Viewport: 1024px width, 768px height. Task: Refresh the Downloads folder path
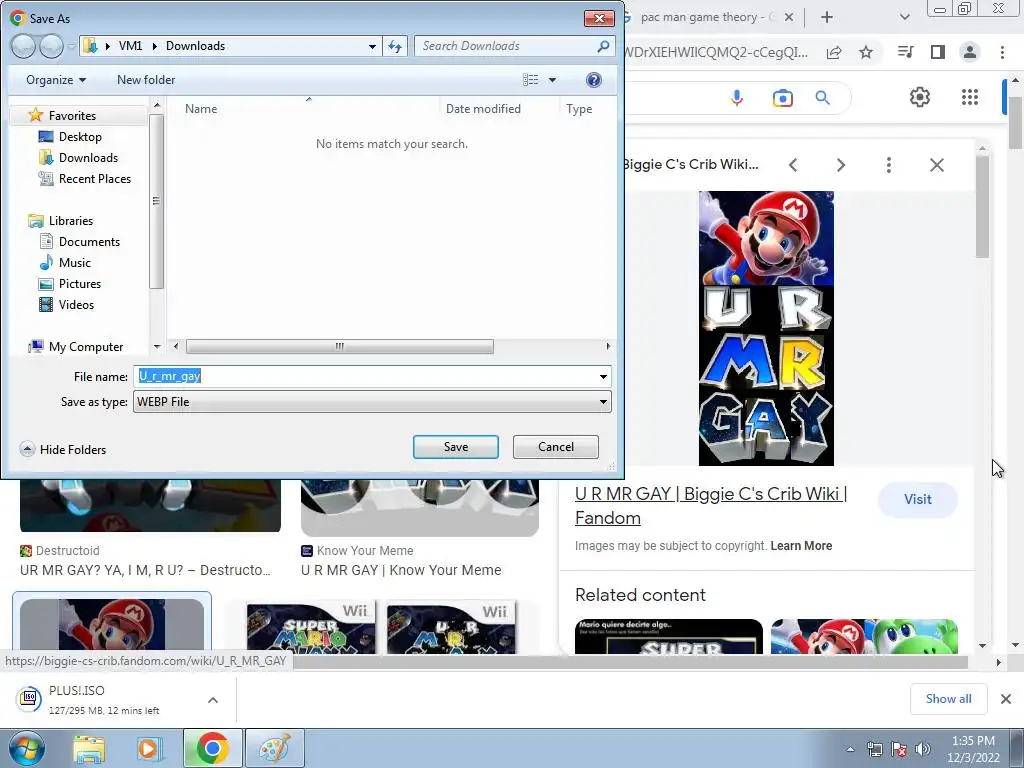tap(395, 46)
